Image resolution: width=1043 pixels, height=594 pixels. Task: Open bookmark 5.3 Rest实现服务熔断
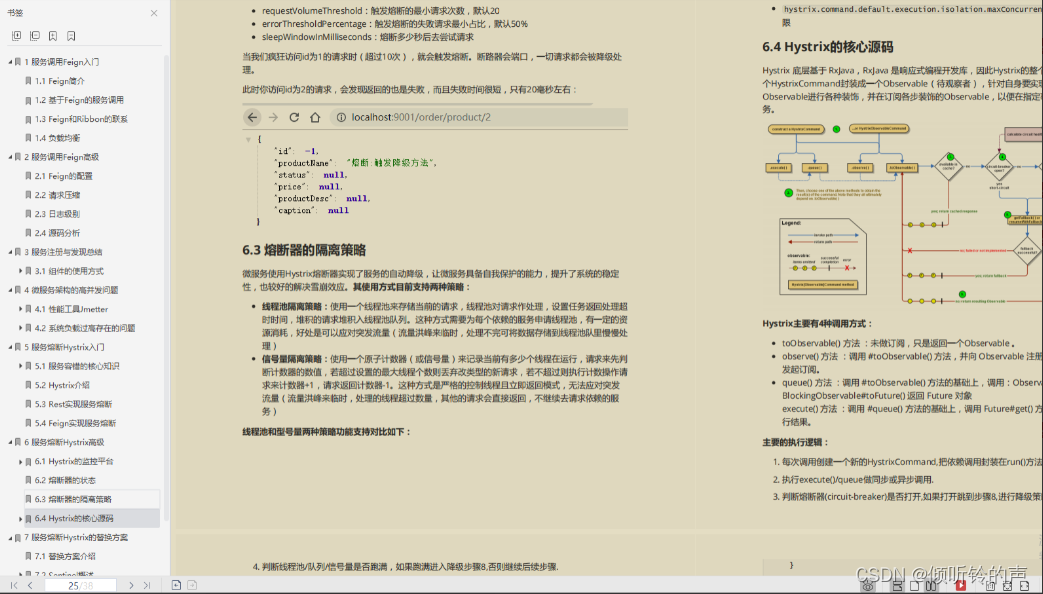[x=74, y=404]
